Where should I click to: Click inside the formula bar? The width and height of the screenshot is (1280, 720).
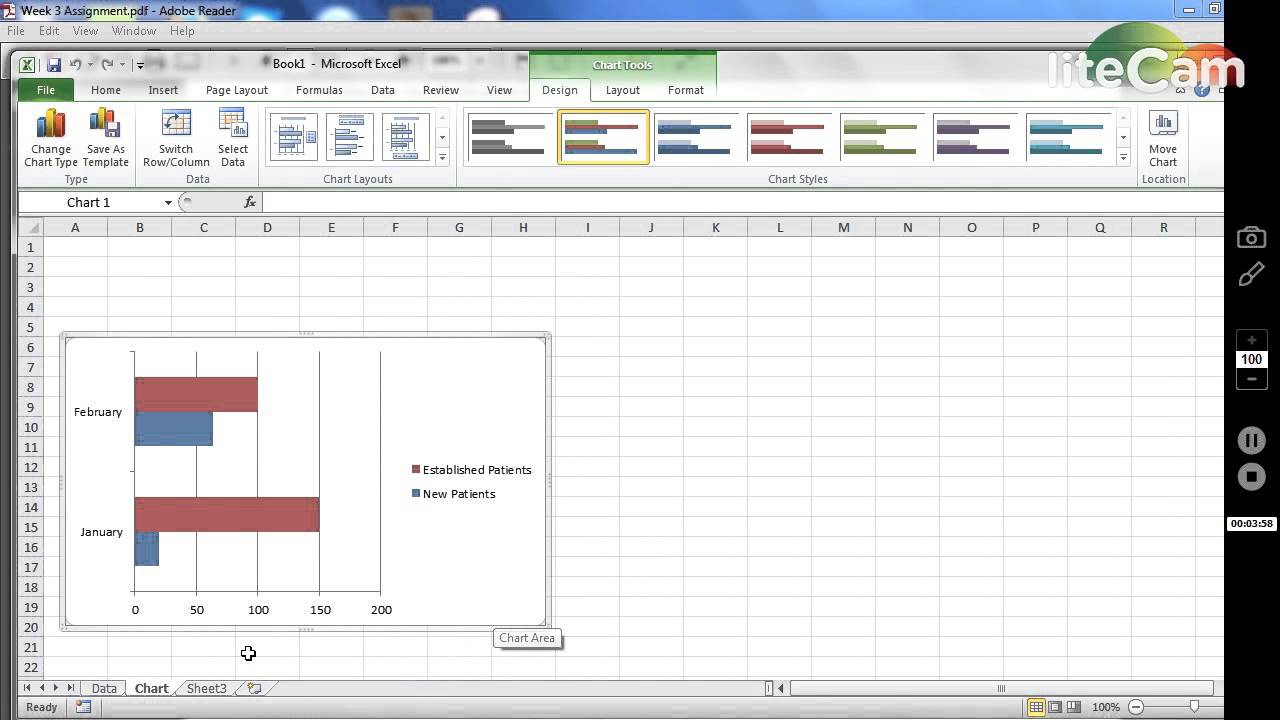[743, 202]
